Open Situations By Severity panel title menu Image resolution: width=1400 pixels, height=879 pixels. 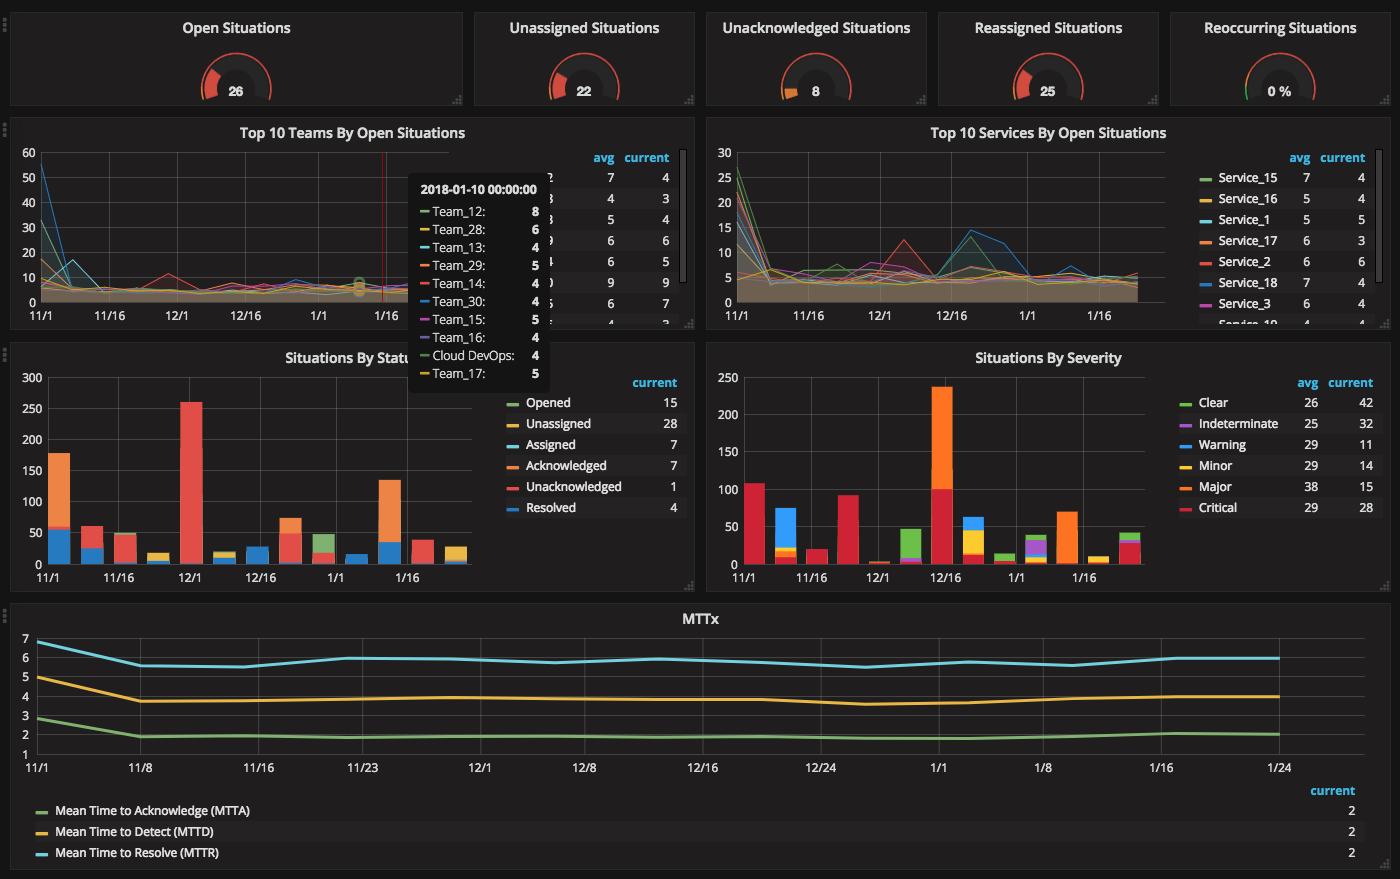(x=1047, y=358)
